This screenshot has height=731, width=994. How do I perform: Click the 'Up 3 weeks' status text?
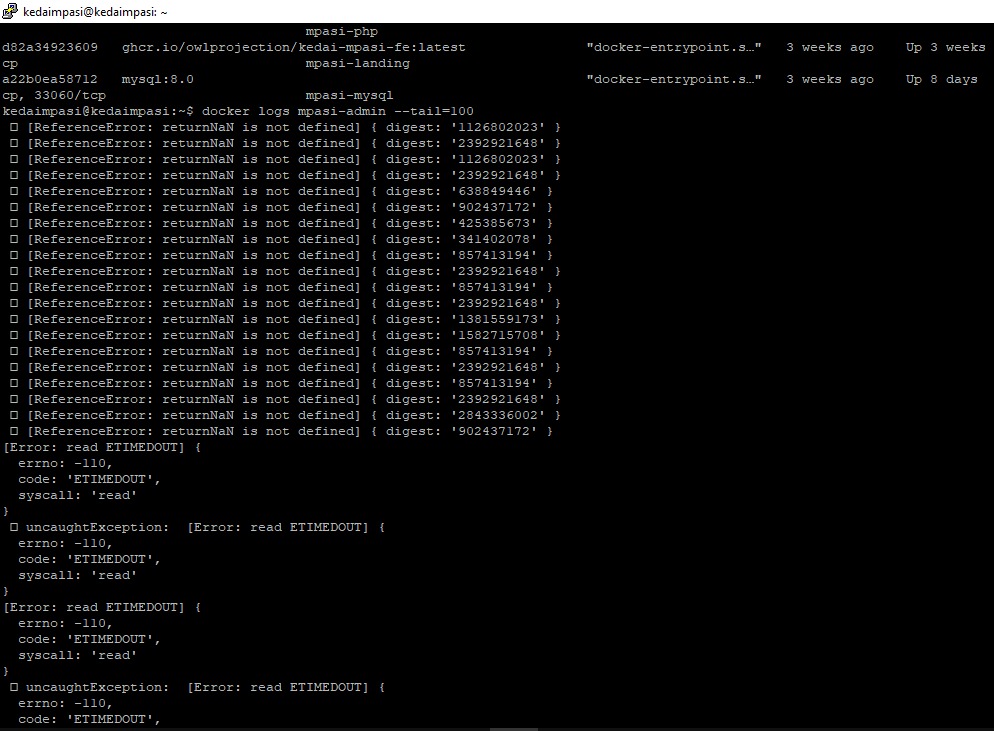coord(945,47)
